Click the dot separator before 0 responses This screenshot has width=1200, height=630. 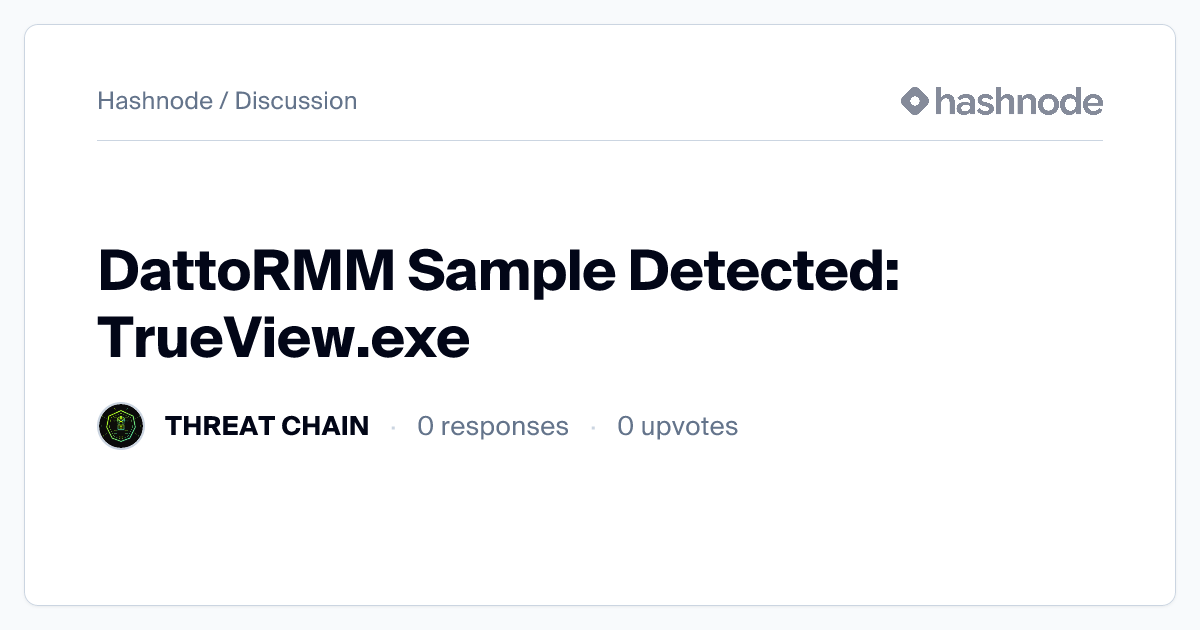(393, 427)
